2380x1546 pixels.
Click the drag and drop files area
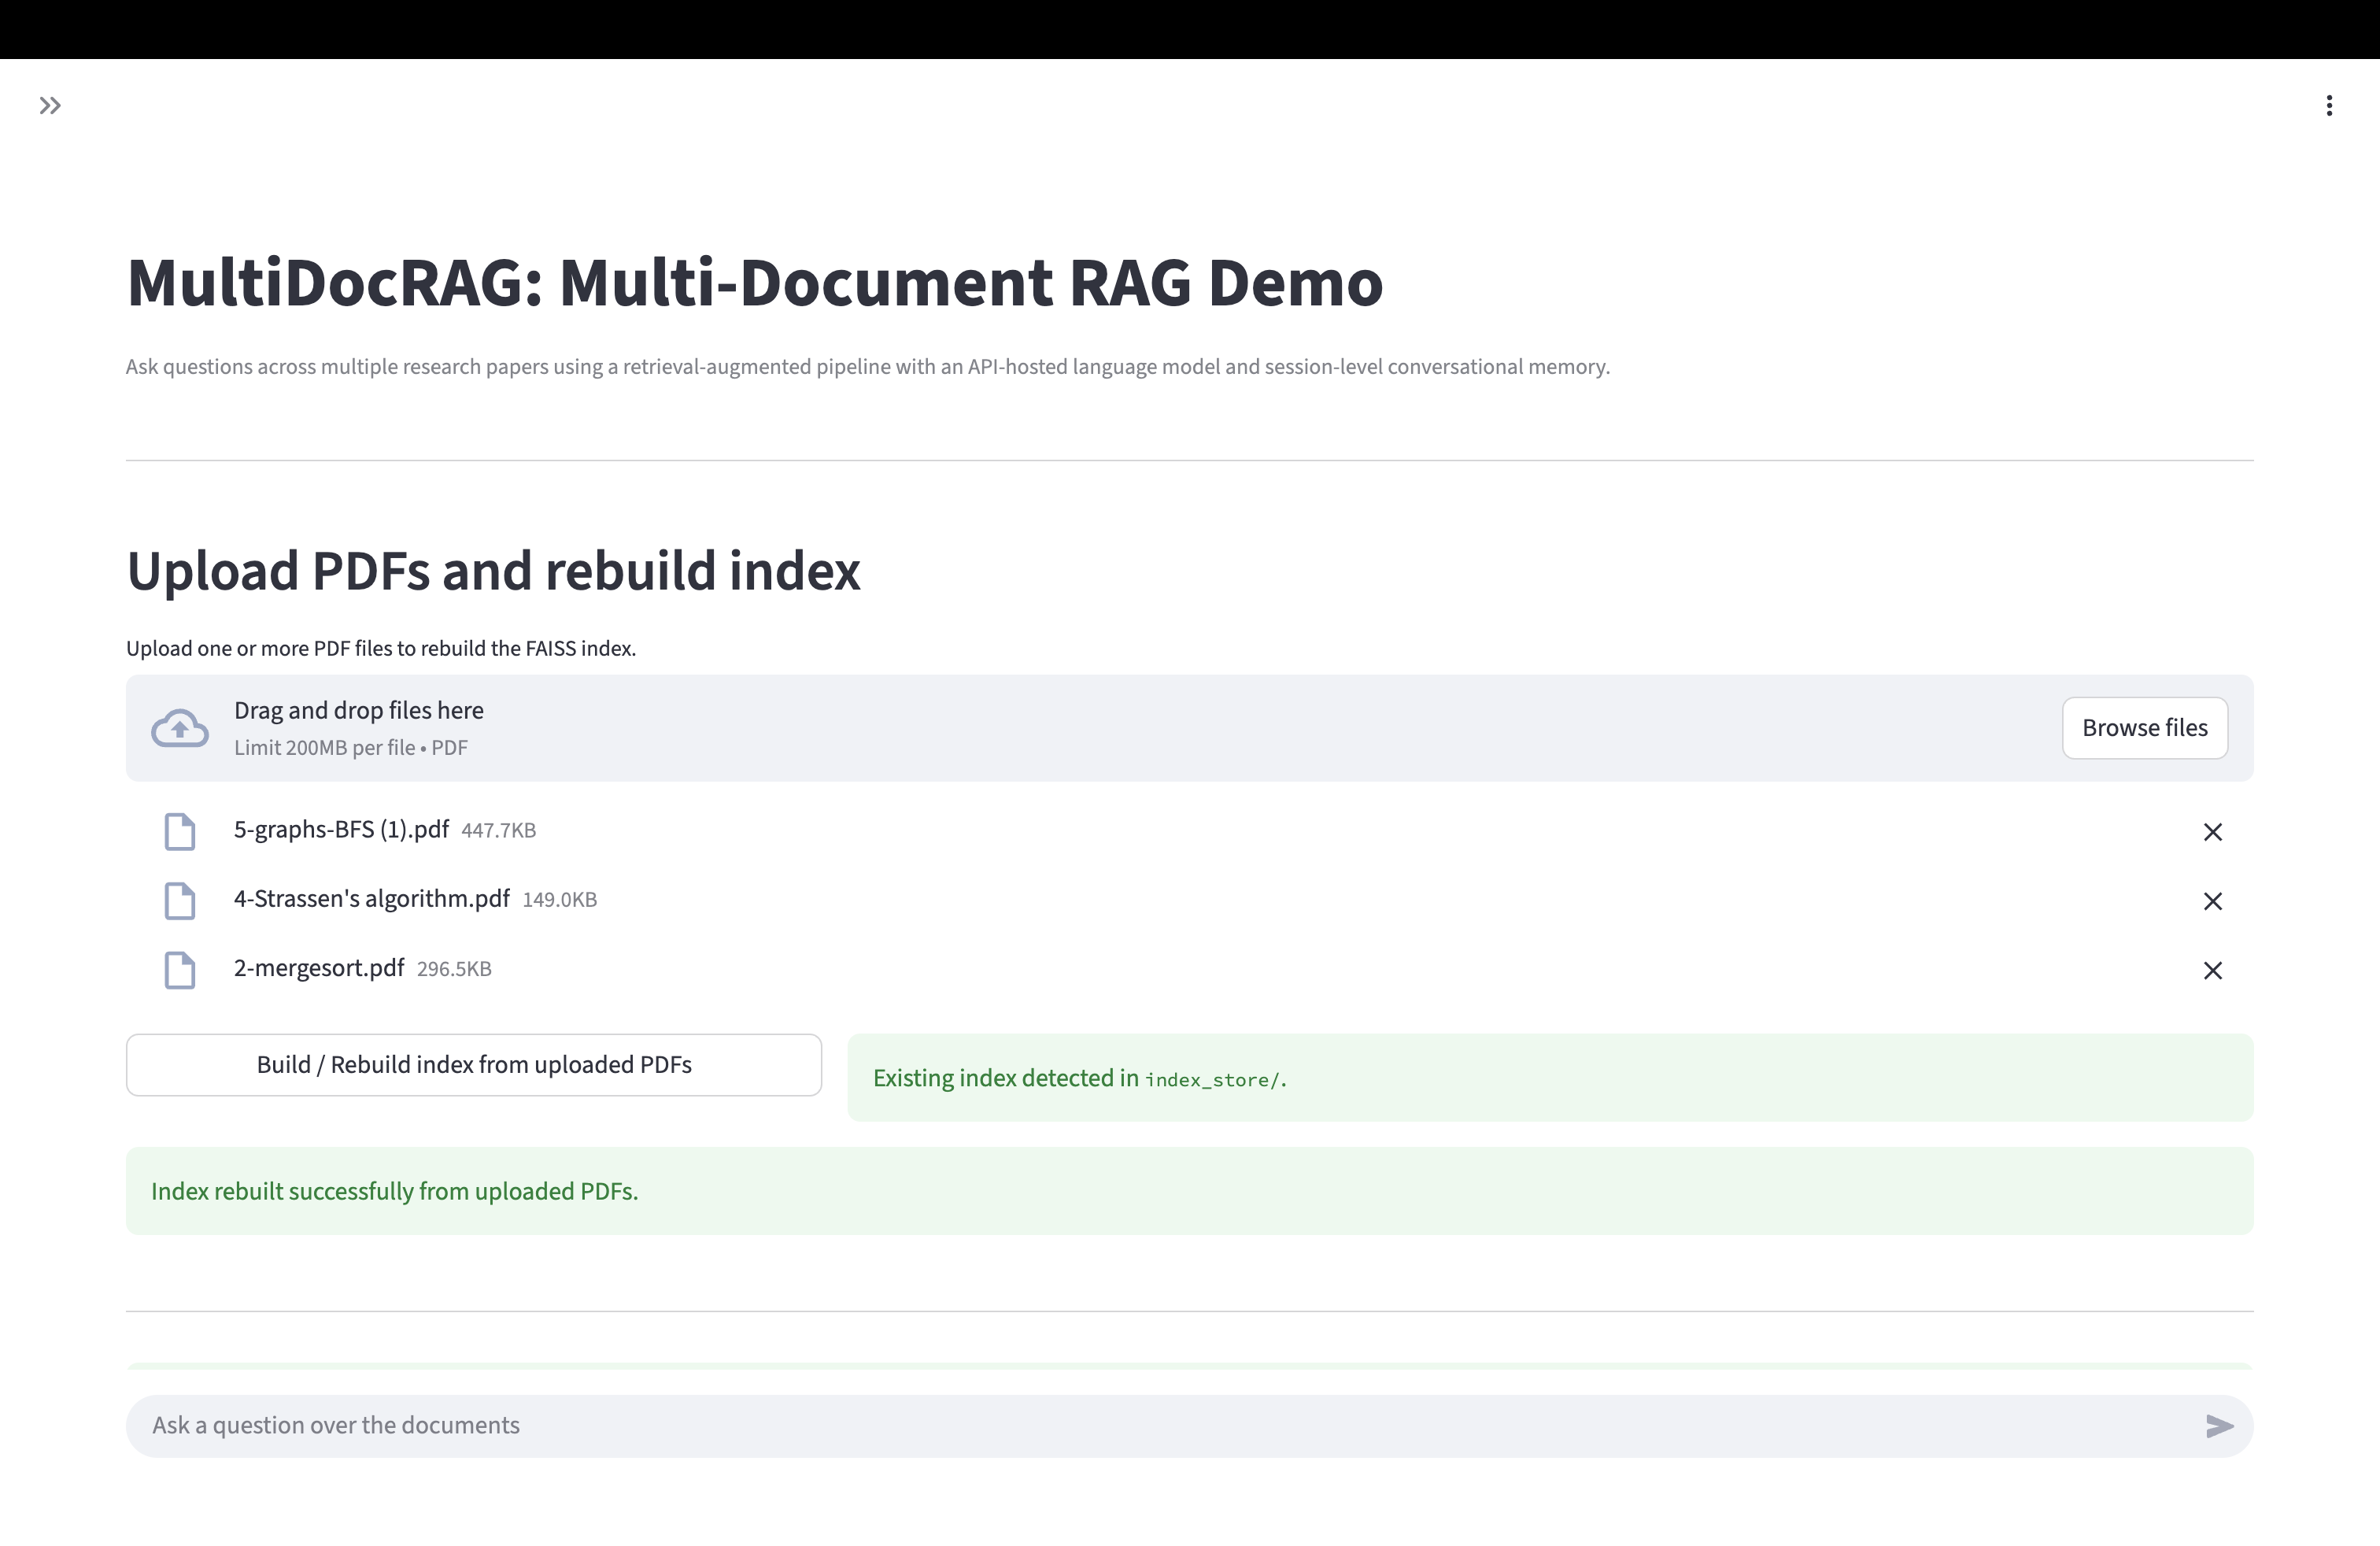coord(1100,728)
